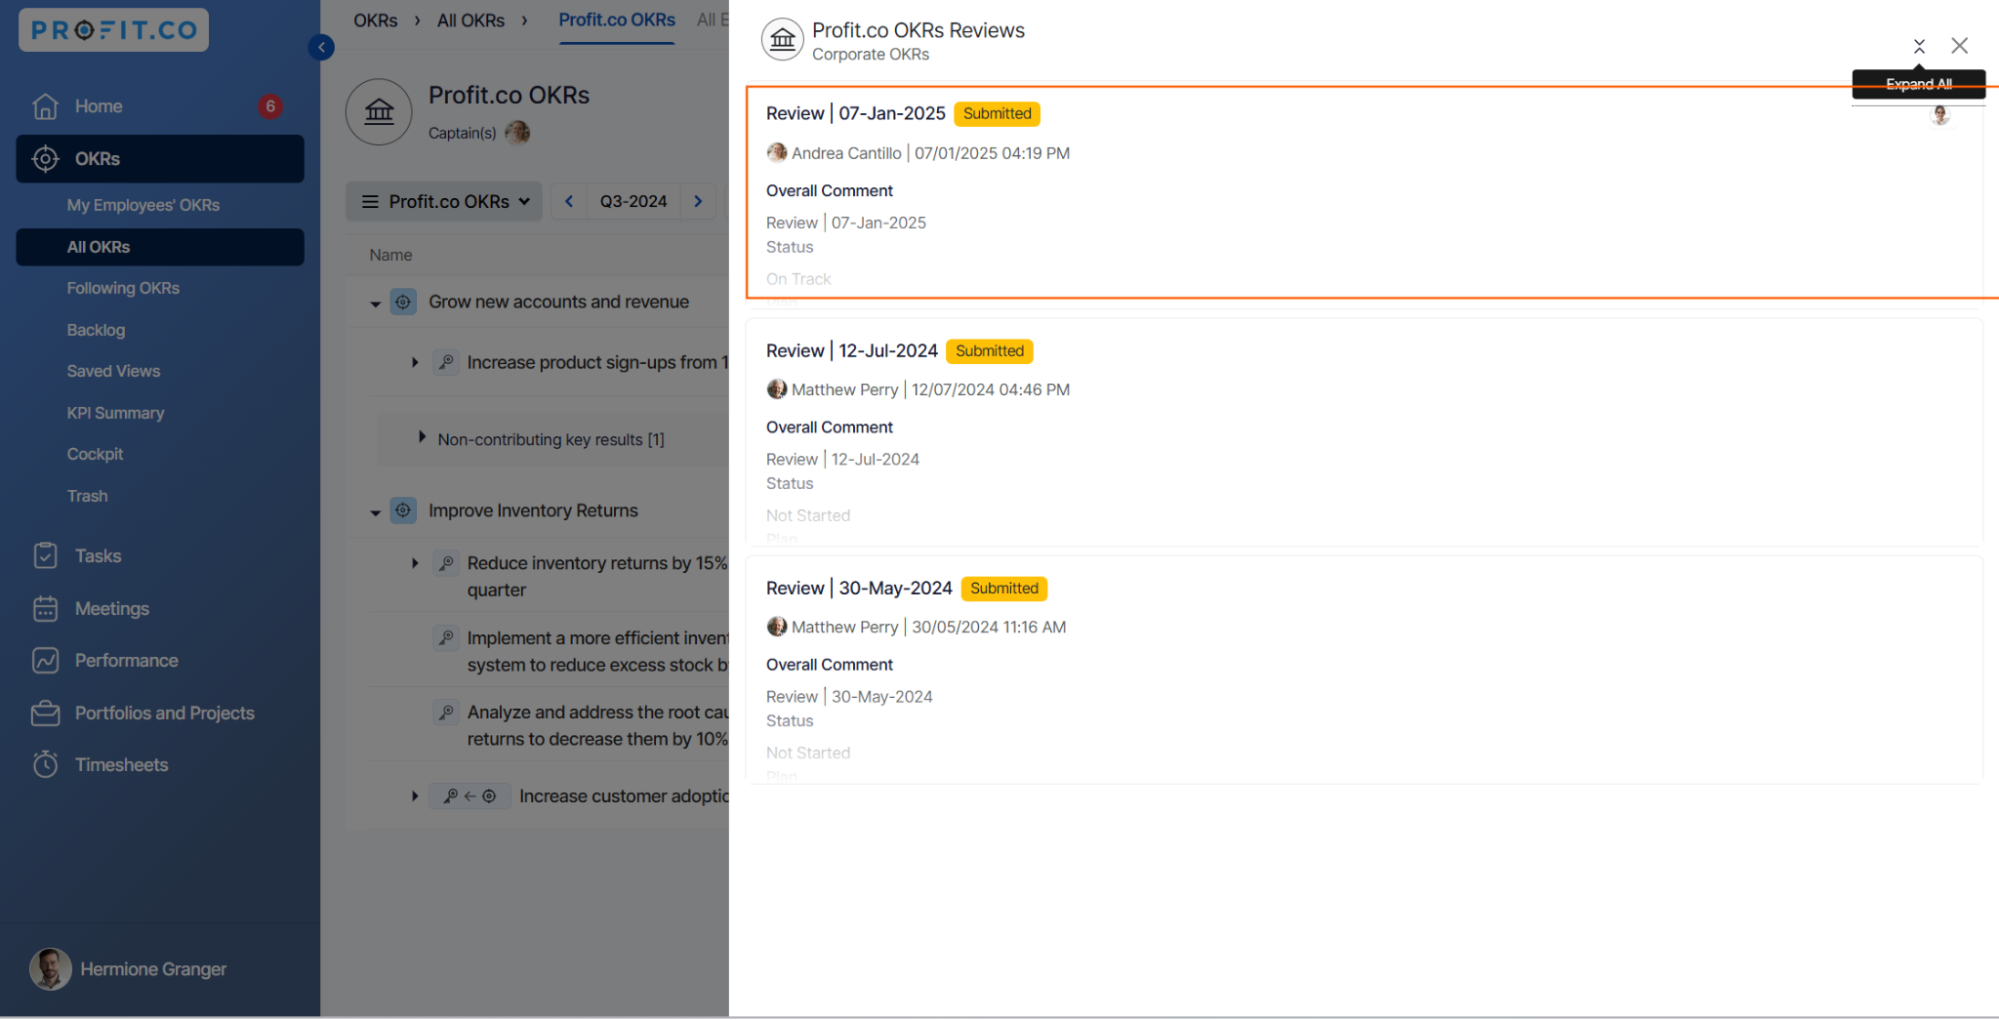
Task: Click the Meetings calendar icon
Action: 45,609
